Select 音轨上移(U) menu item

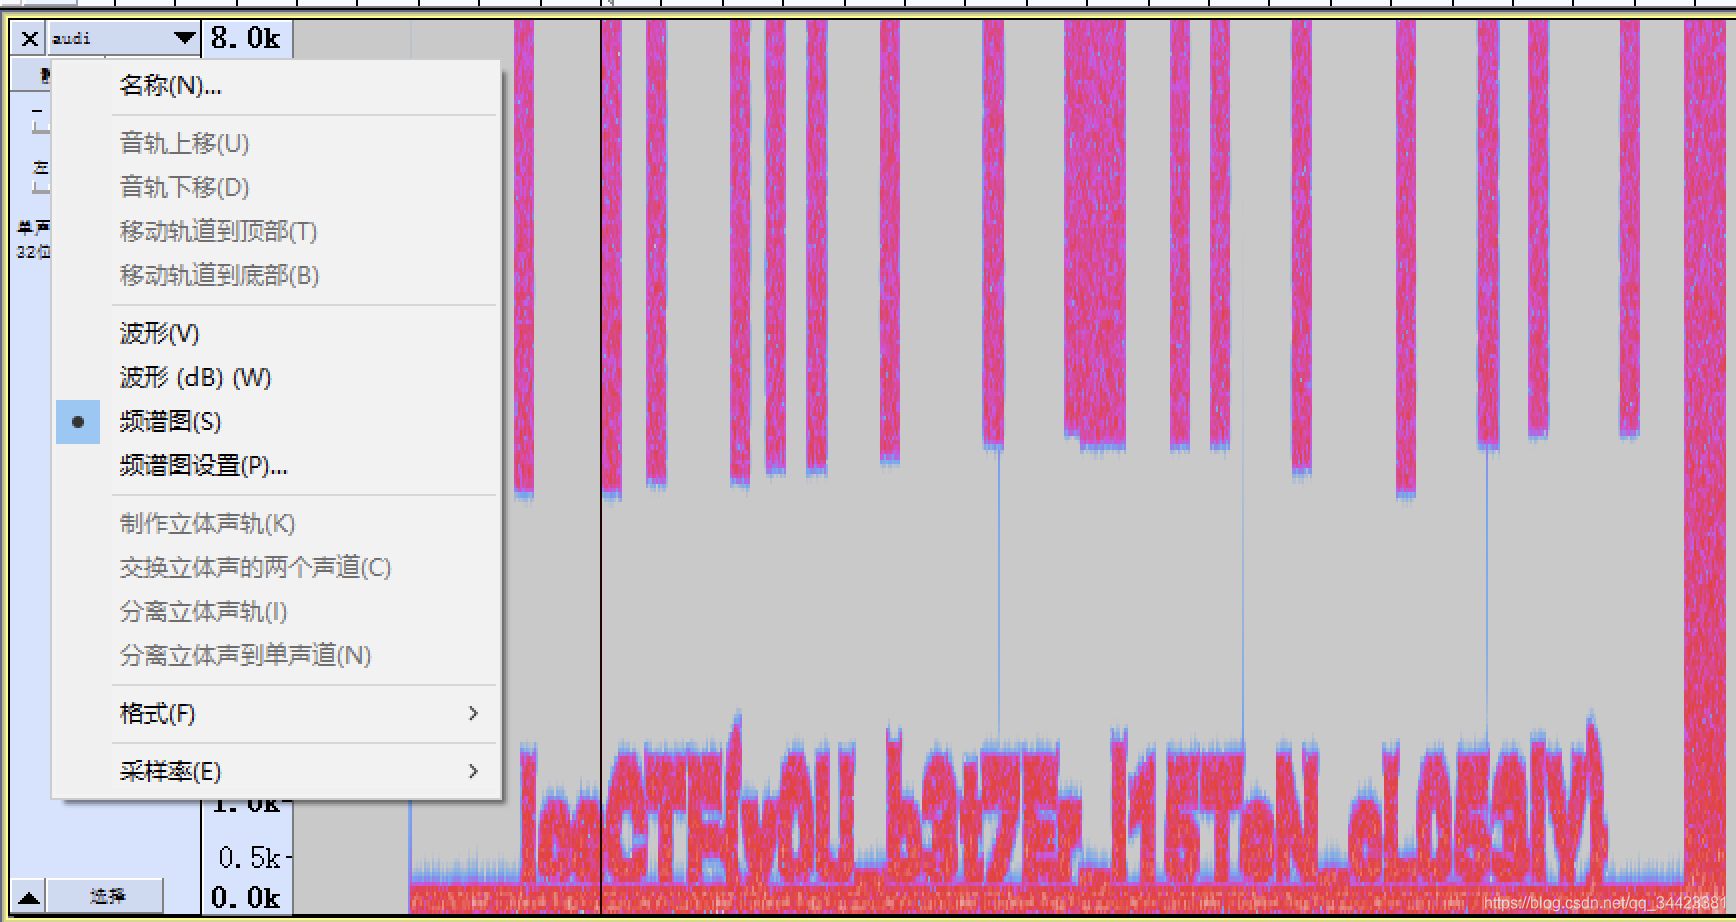point(276,143)
